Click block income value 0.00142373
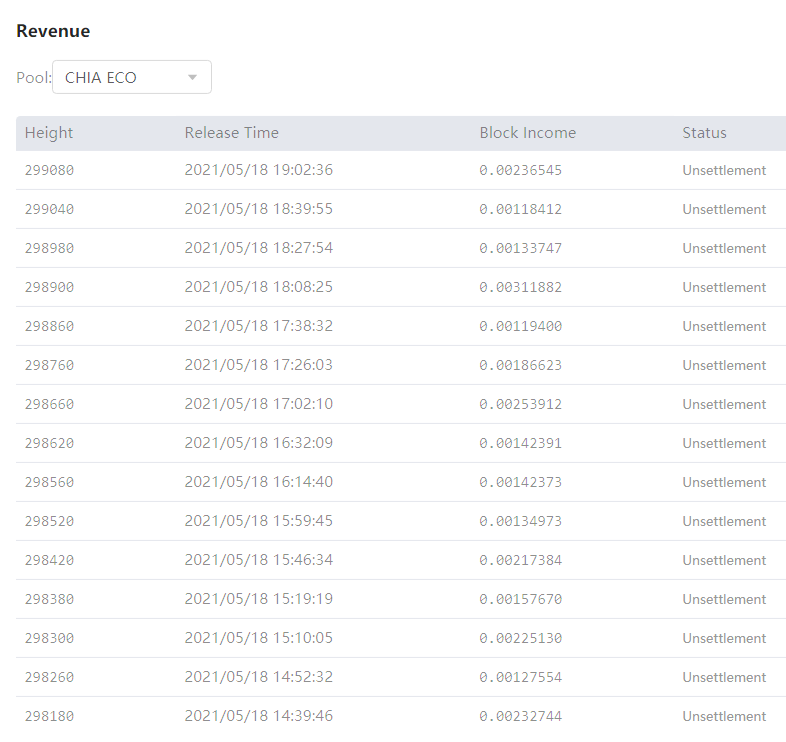 [x=521, y=482]
